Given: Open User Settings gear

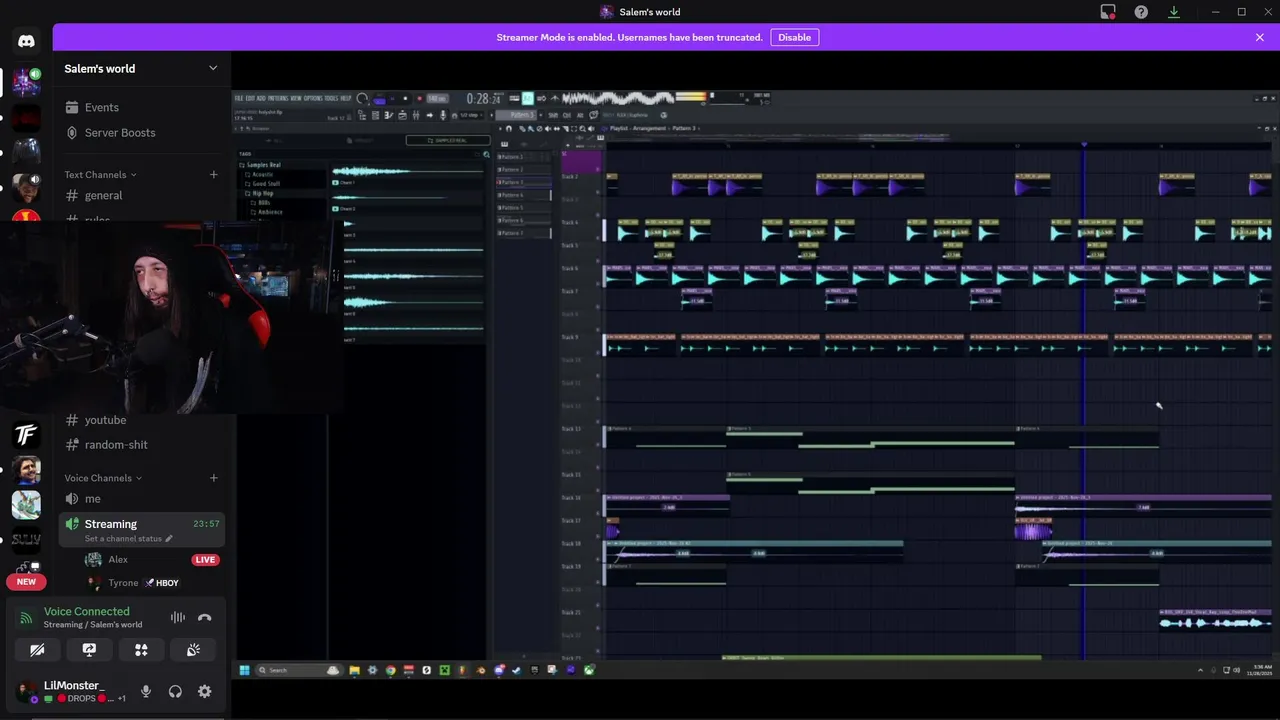Looking at the screenshot, I should (204, 691).
